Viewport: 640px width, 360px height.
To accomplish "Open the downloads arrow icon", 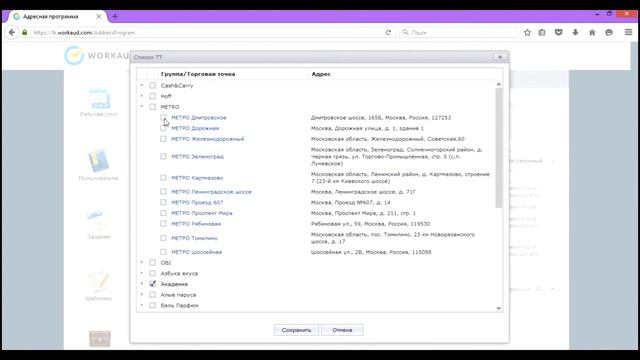I will tap(576, 32).
